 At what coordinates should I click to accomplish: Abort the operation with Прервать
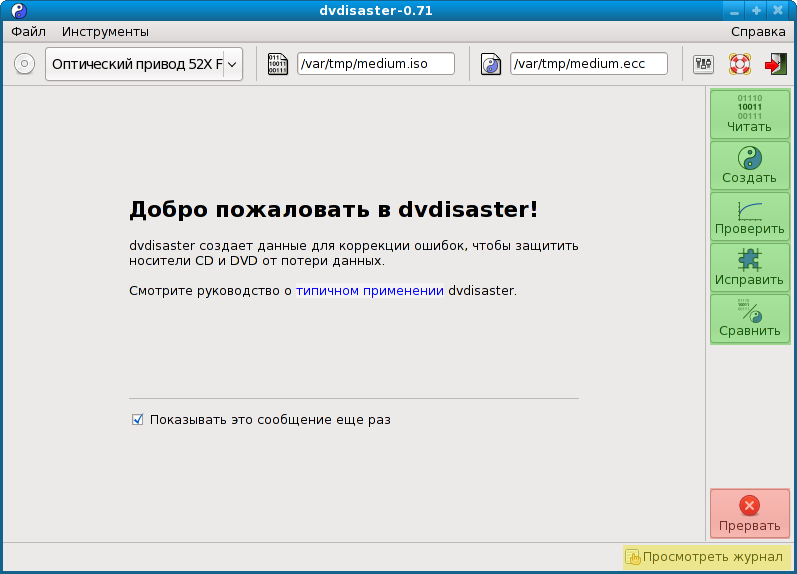click(750, 513)
